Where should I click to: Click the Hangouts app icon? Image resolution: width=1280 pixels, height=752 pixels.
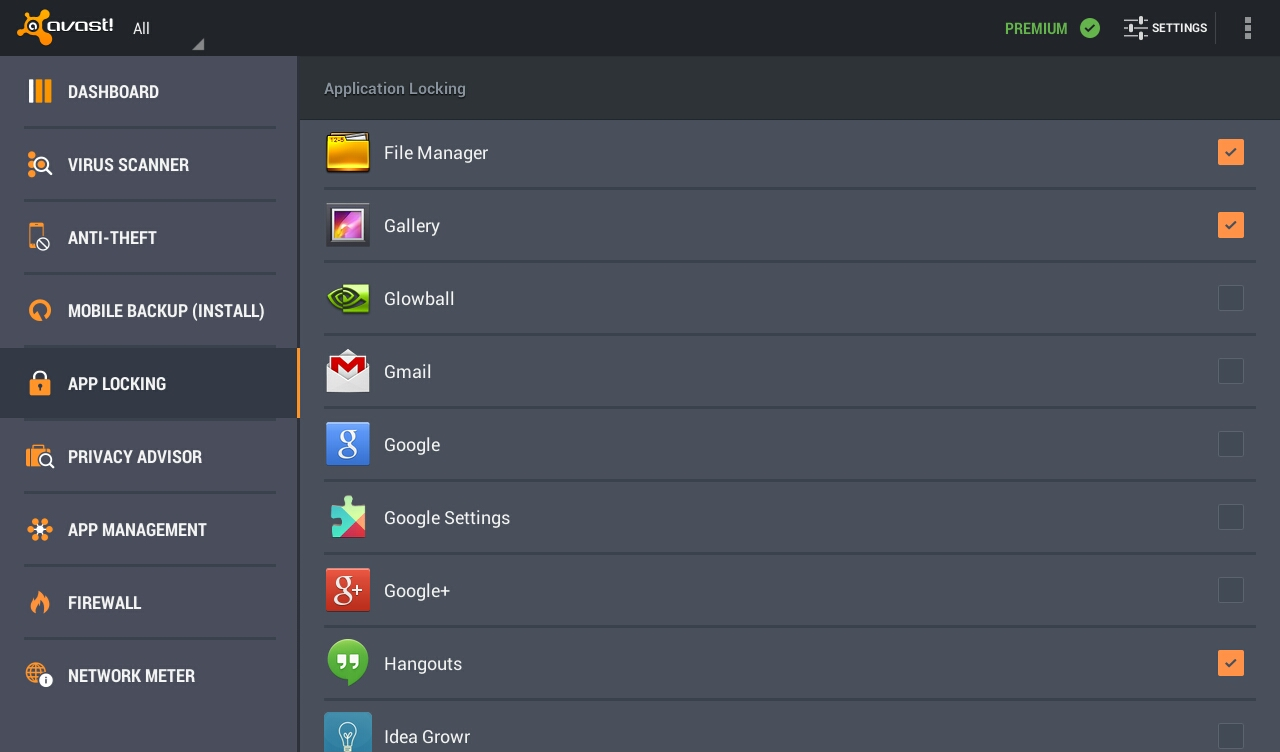[348, 663]
